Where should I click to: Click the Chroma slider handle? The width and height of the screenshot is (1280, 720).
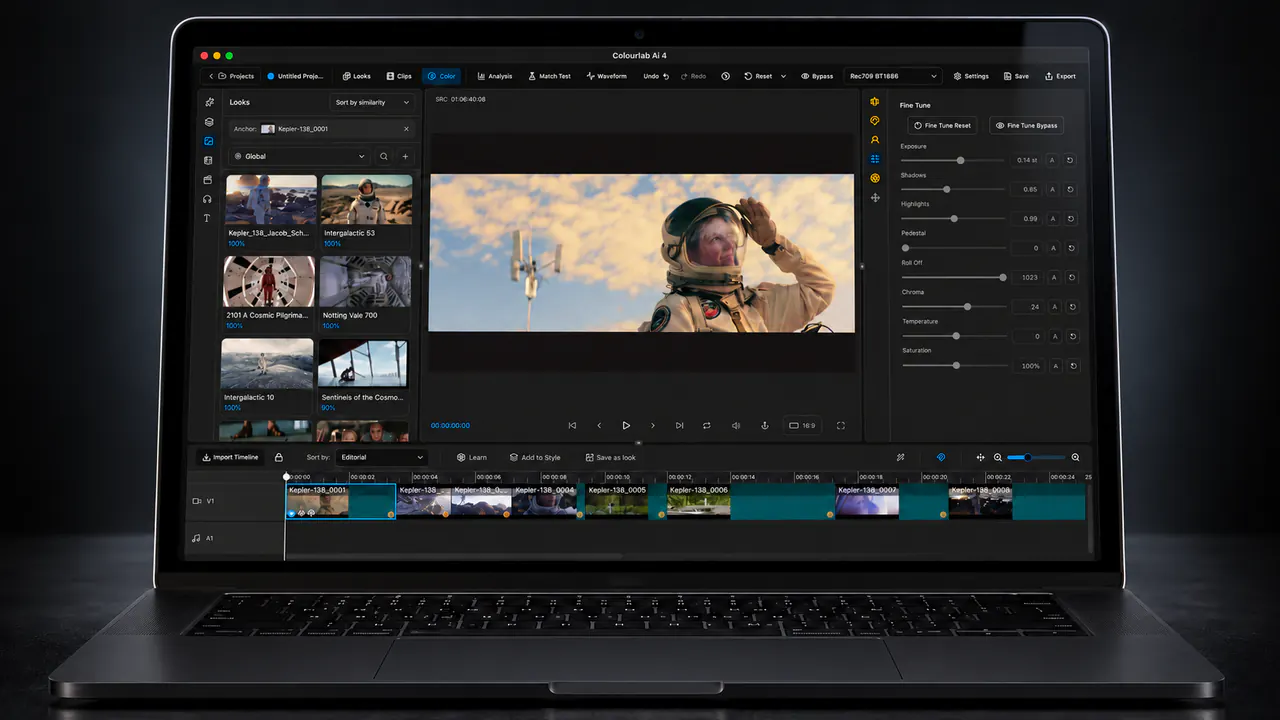coord(967,306)
